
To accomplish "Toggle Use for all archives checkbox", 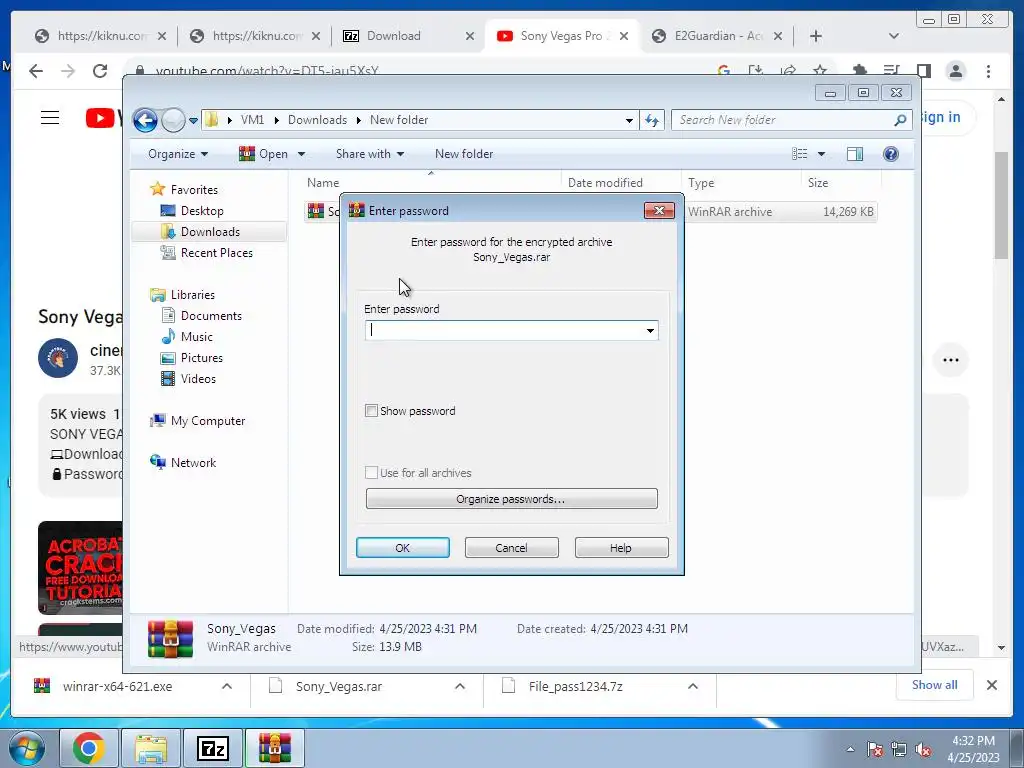I will pos(372,473).
